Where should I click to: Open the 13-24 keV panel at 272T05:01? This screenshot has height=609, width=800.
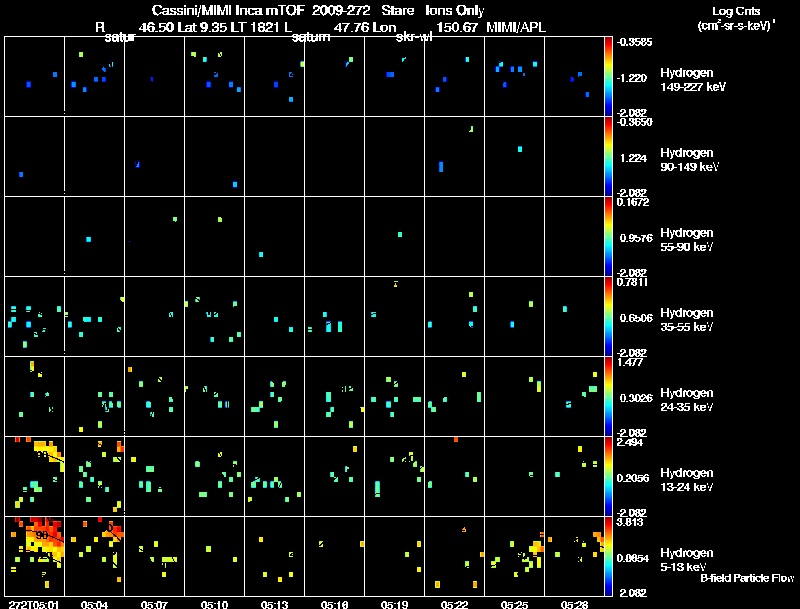coord(34,476)
